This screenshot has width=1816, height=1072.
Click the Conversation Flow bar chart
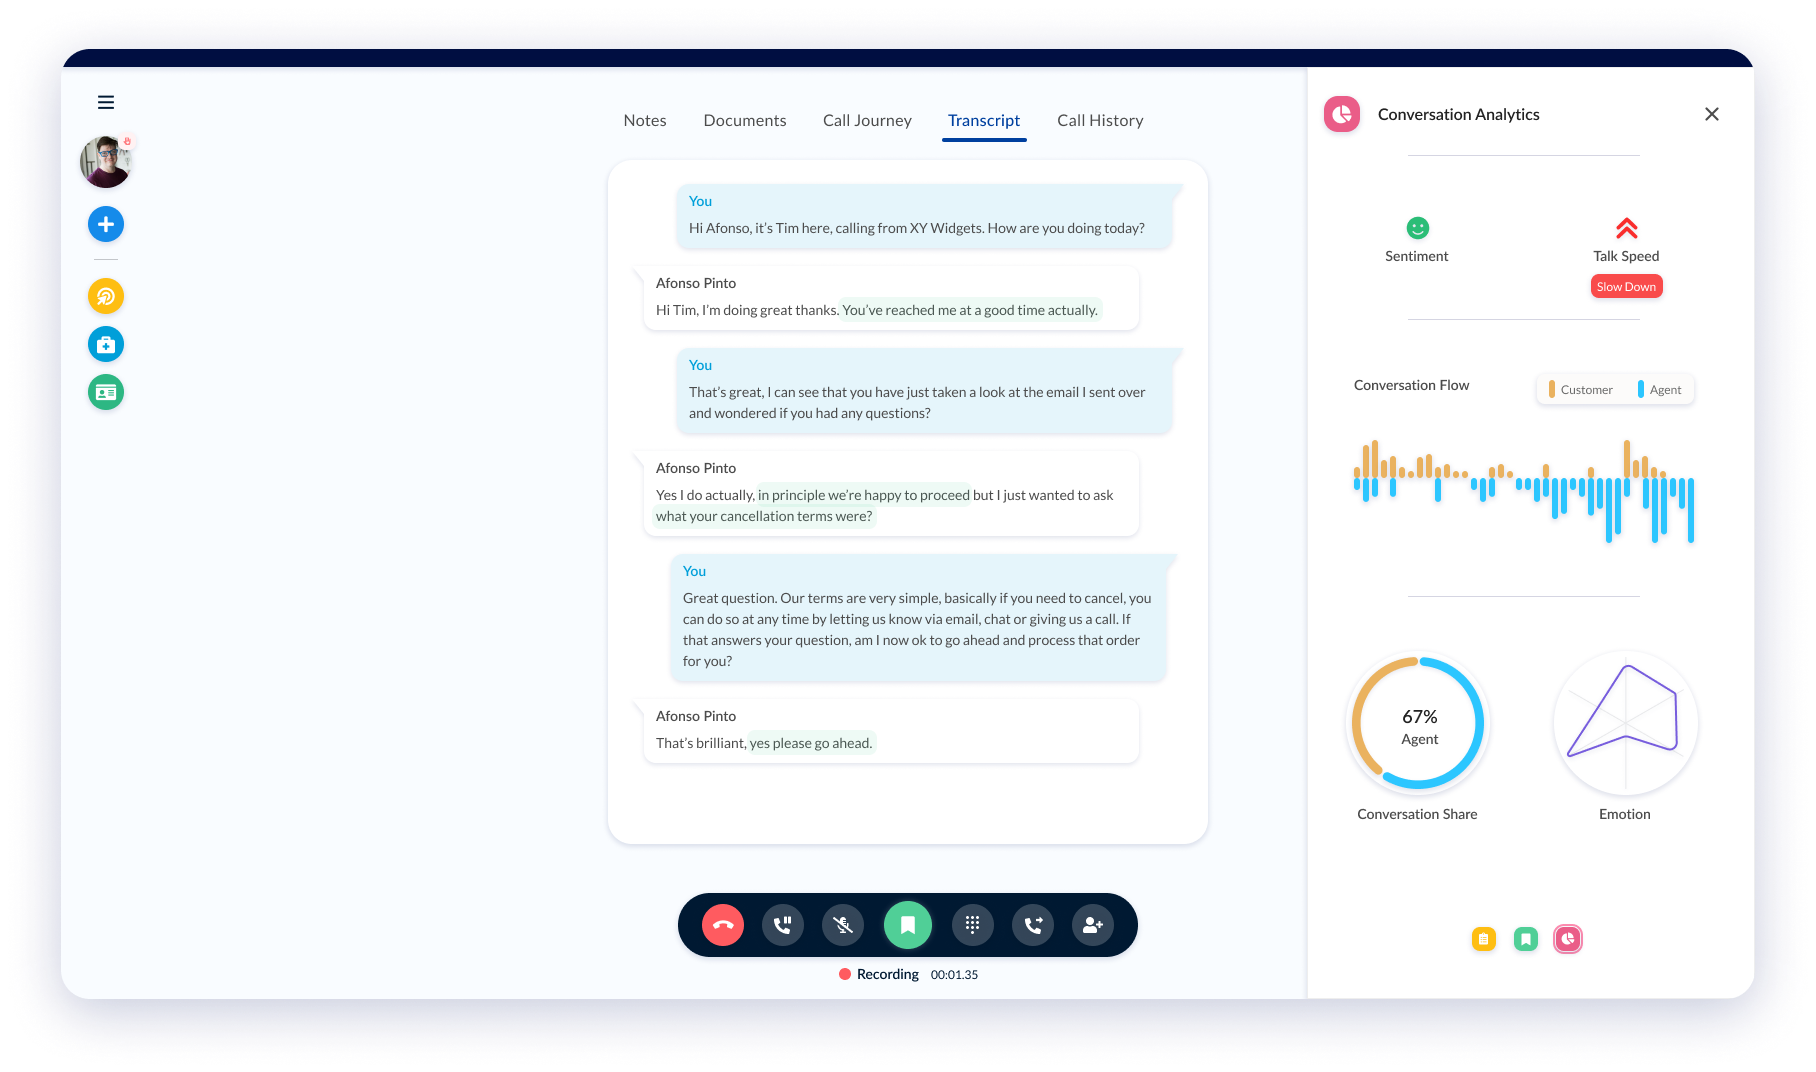pyautogui.click(x=1523, y=491)
